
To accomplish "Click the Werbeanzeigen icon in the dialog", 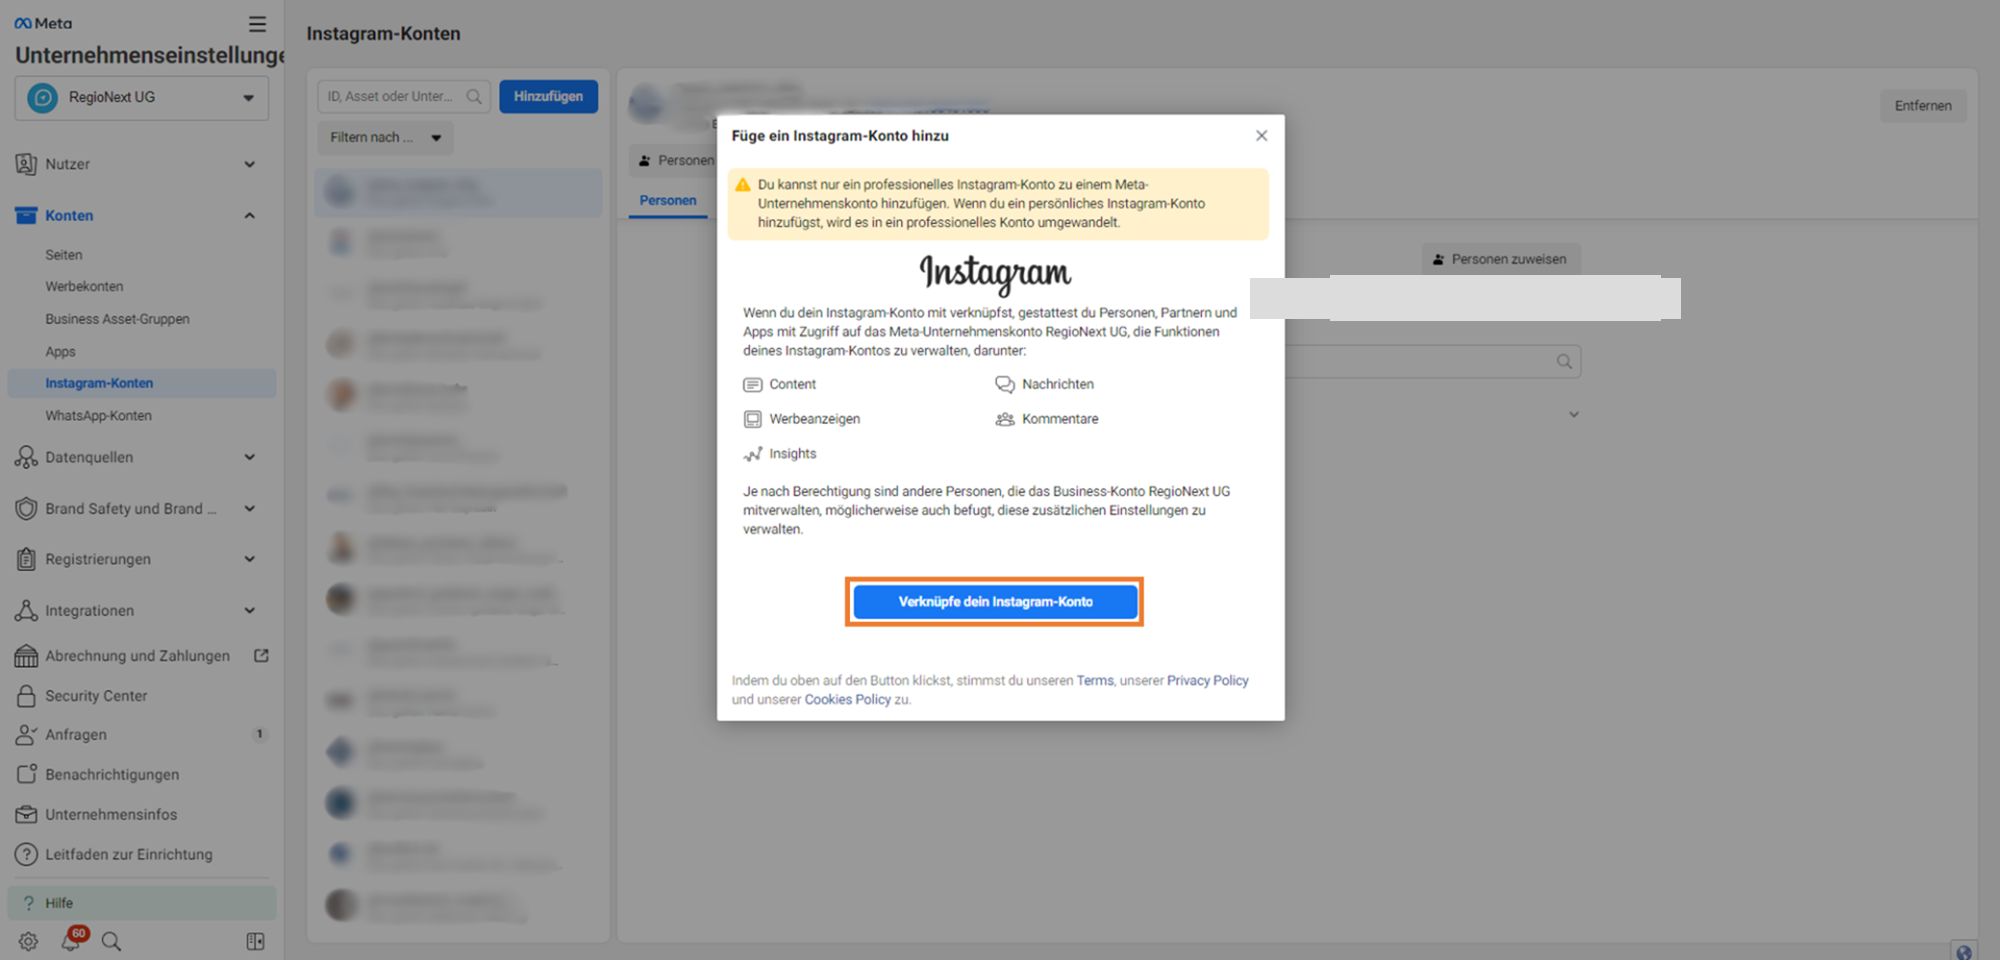I will (x=752, y=419).
